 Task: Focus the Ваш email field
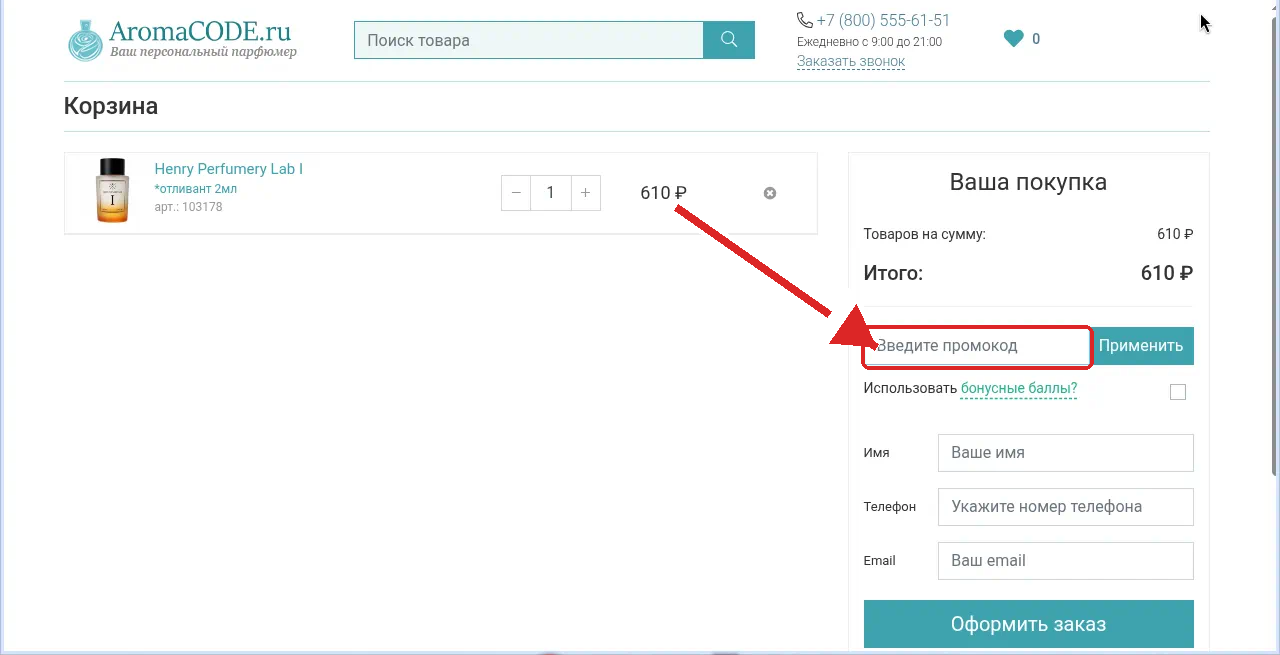(1066, 560)
